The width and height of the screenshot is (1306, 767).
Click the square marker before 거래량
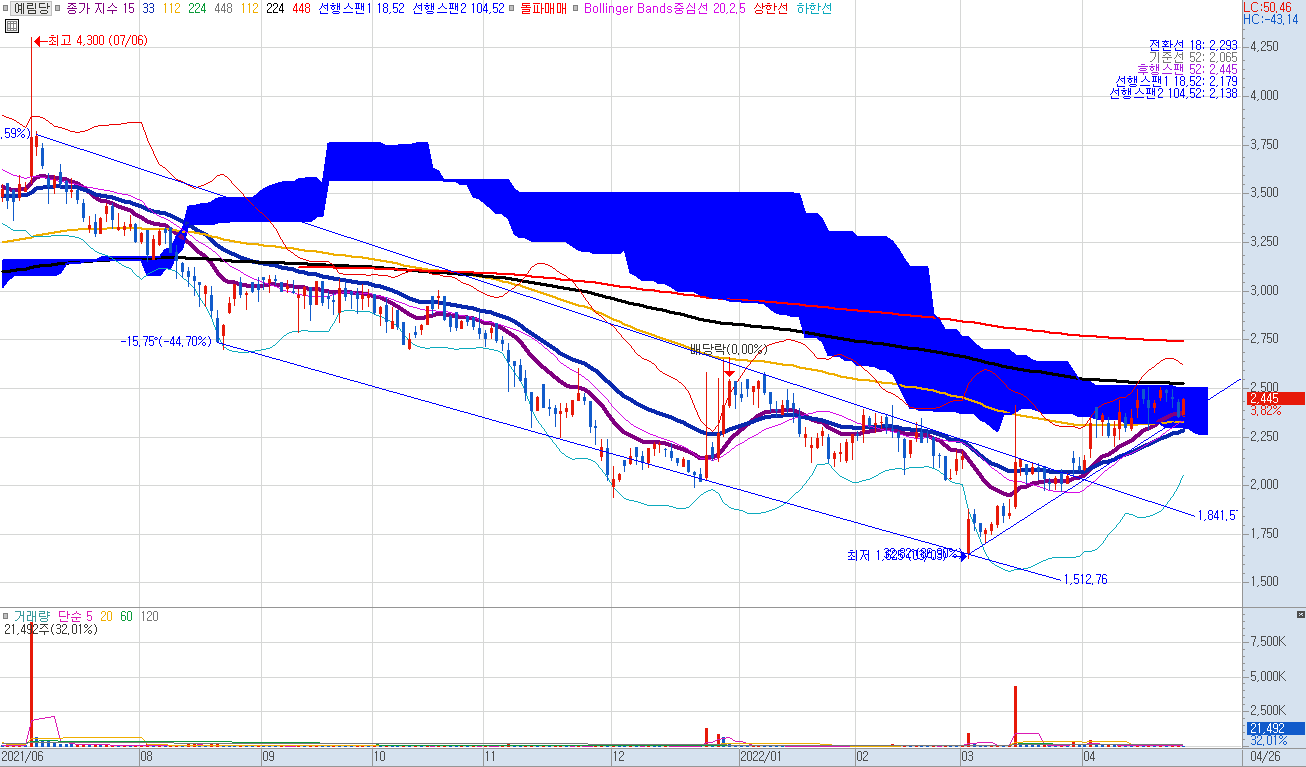point(6,616)
